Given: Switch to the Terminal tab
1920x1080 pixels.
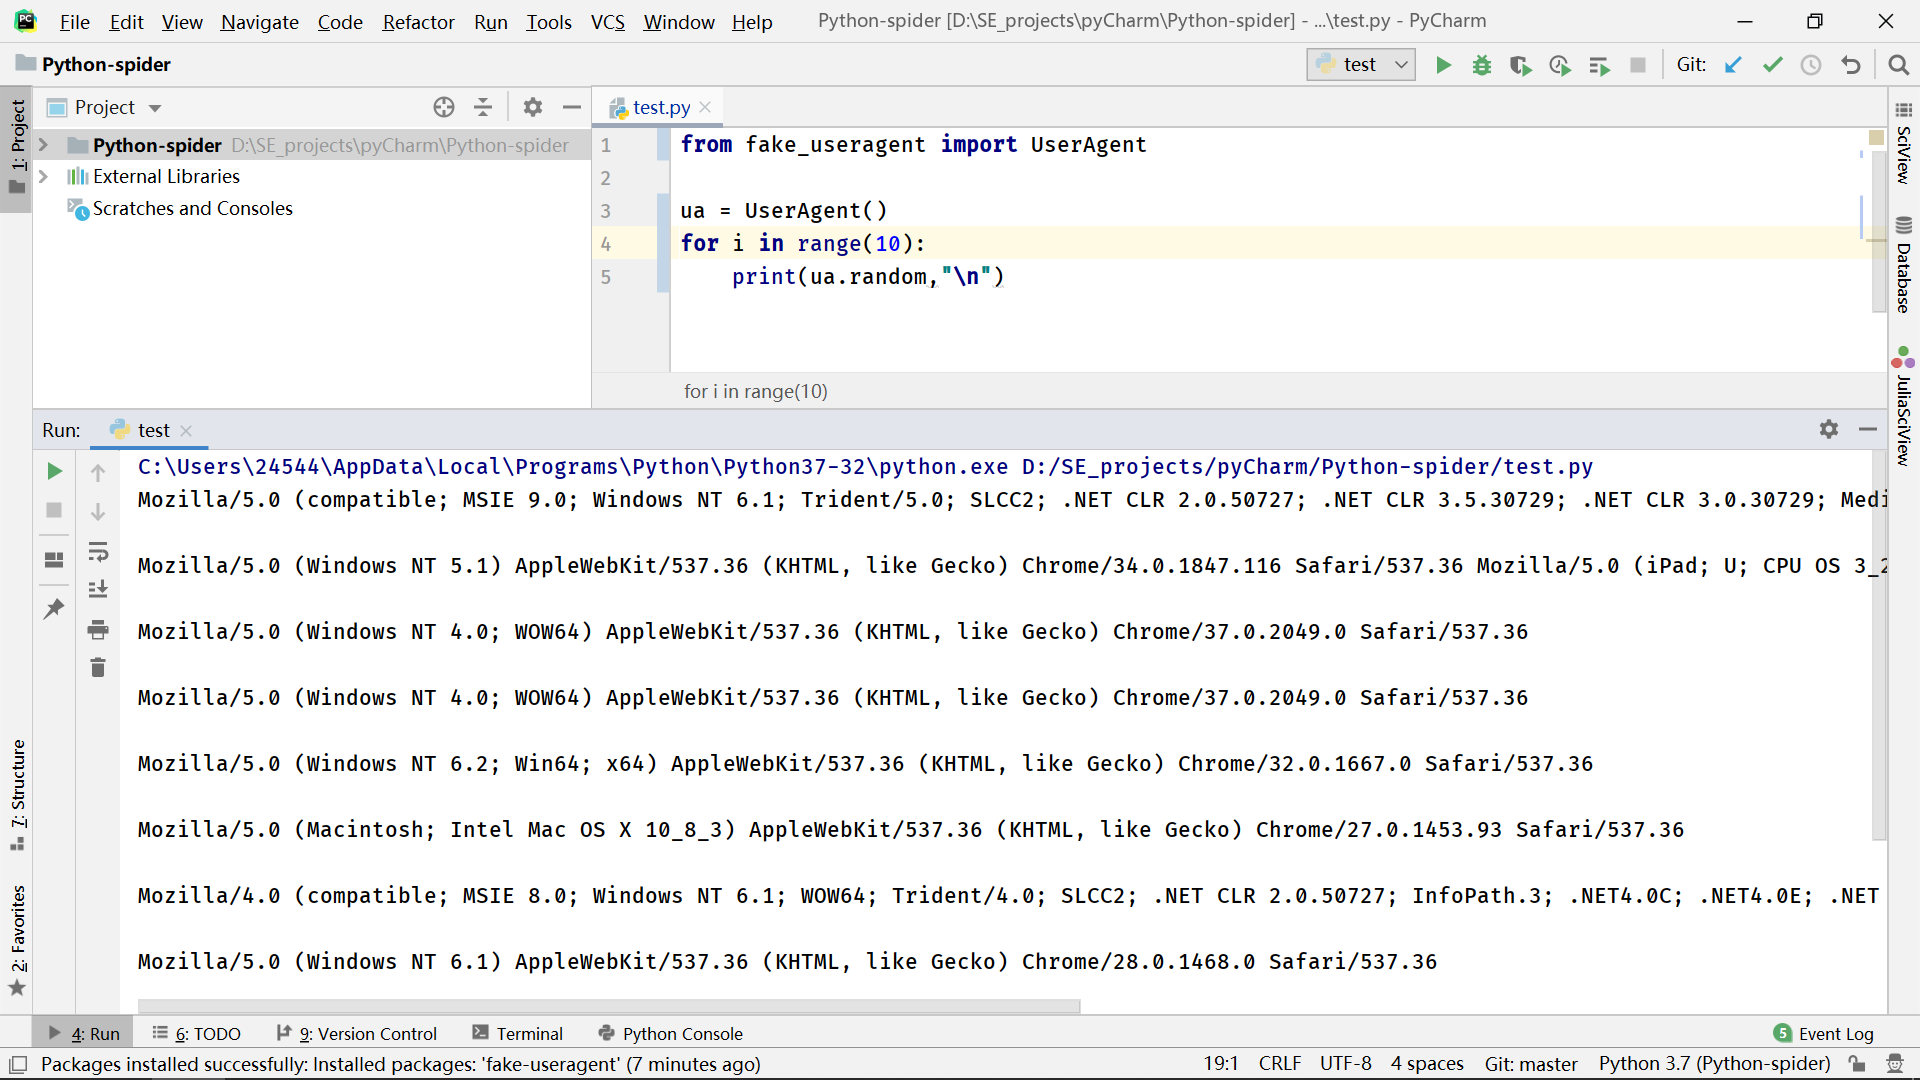Looking at the screenshot, I should coord(529,1033).
